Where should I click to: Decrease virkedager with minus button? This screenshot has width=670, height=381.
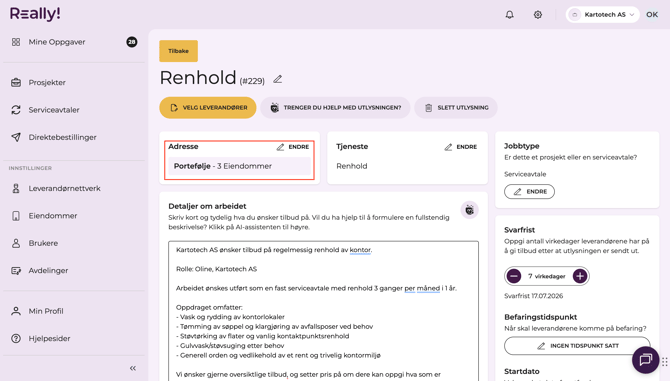[x=514, y=276]
